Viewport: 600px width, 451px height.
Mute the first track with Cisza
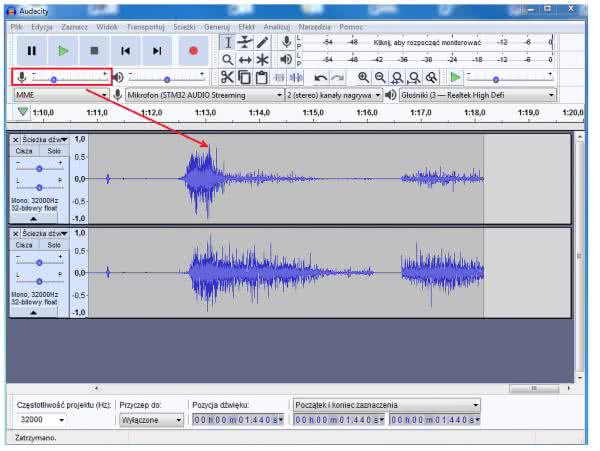(24, 151)
